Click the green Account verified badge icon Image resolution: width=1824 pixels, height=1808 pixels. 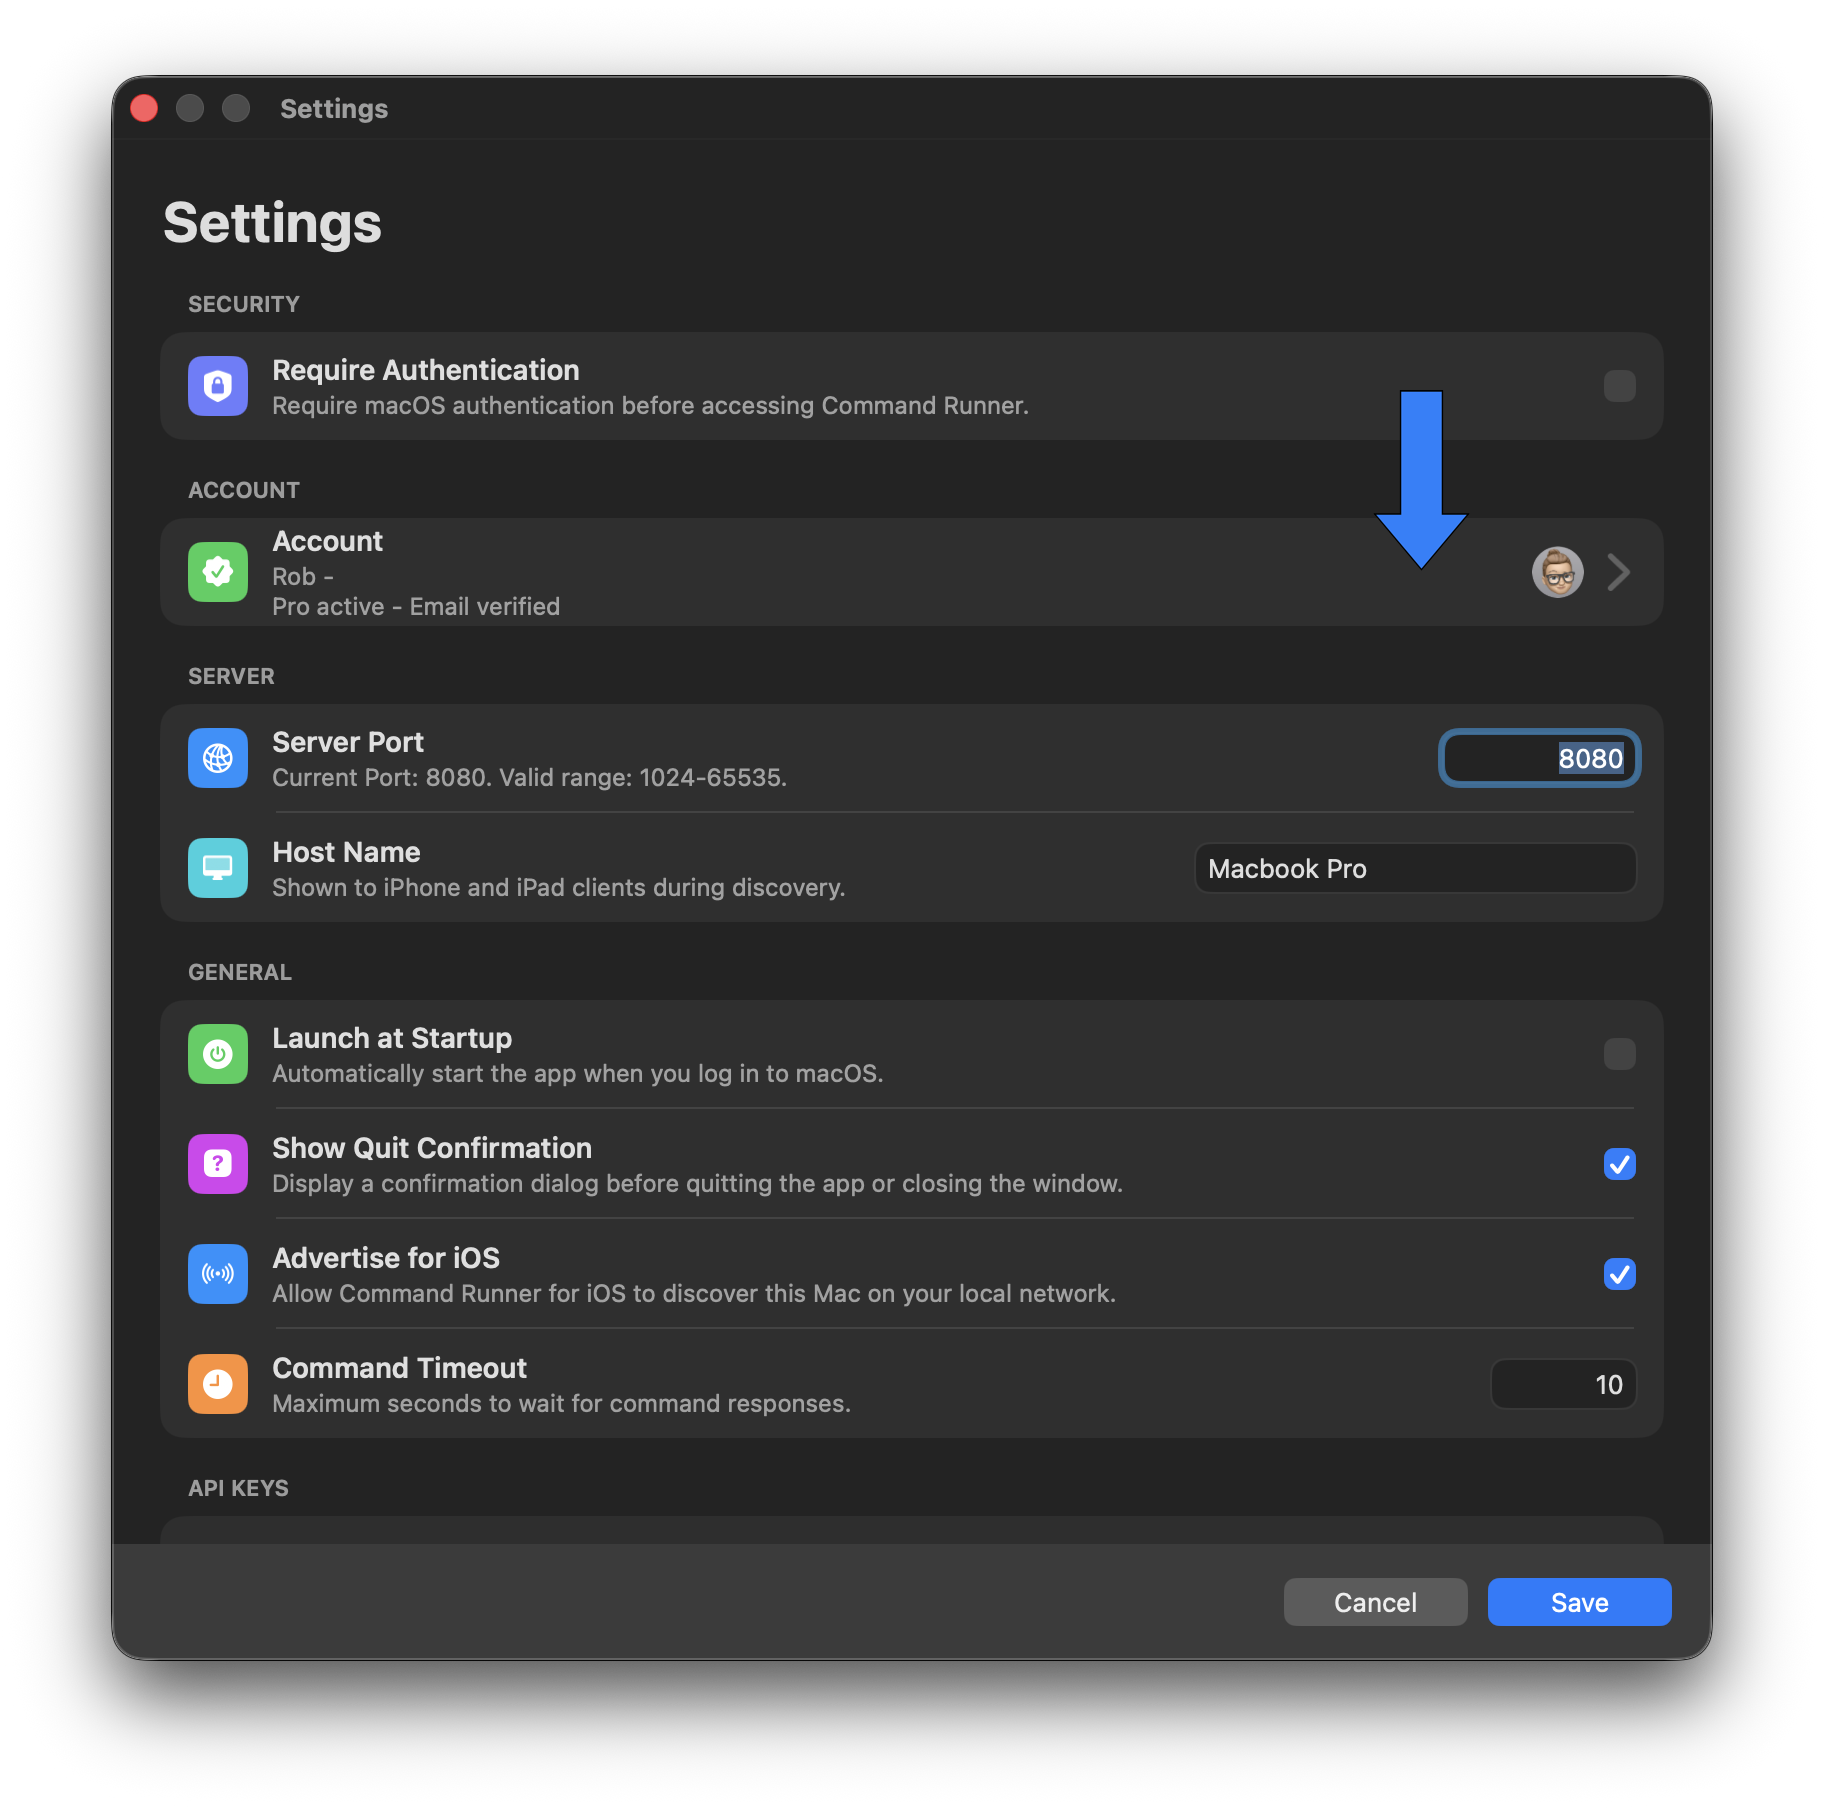[218, 572]
